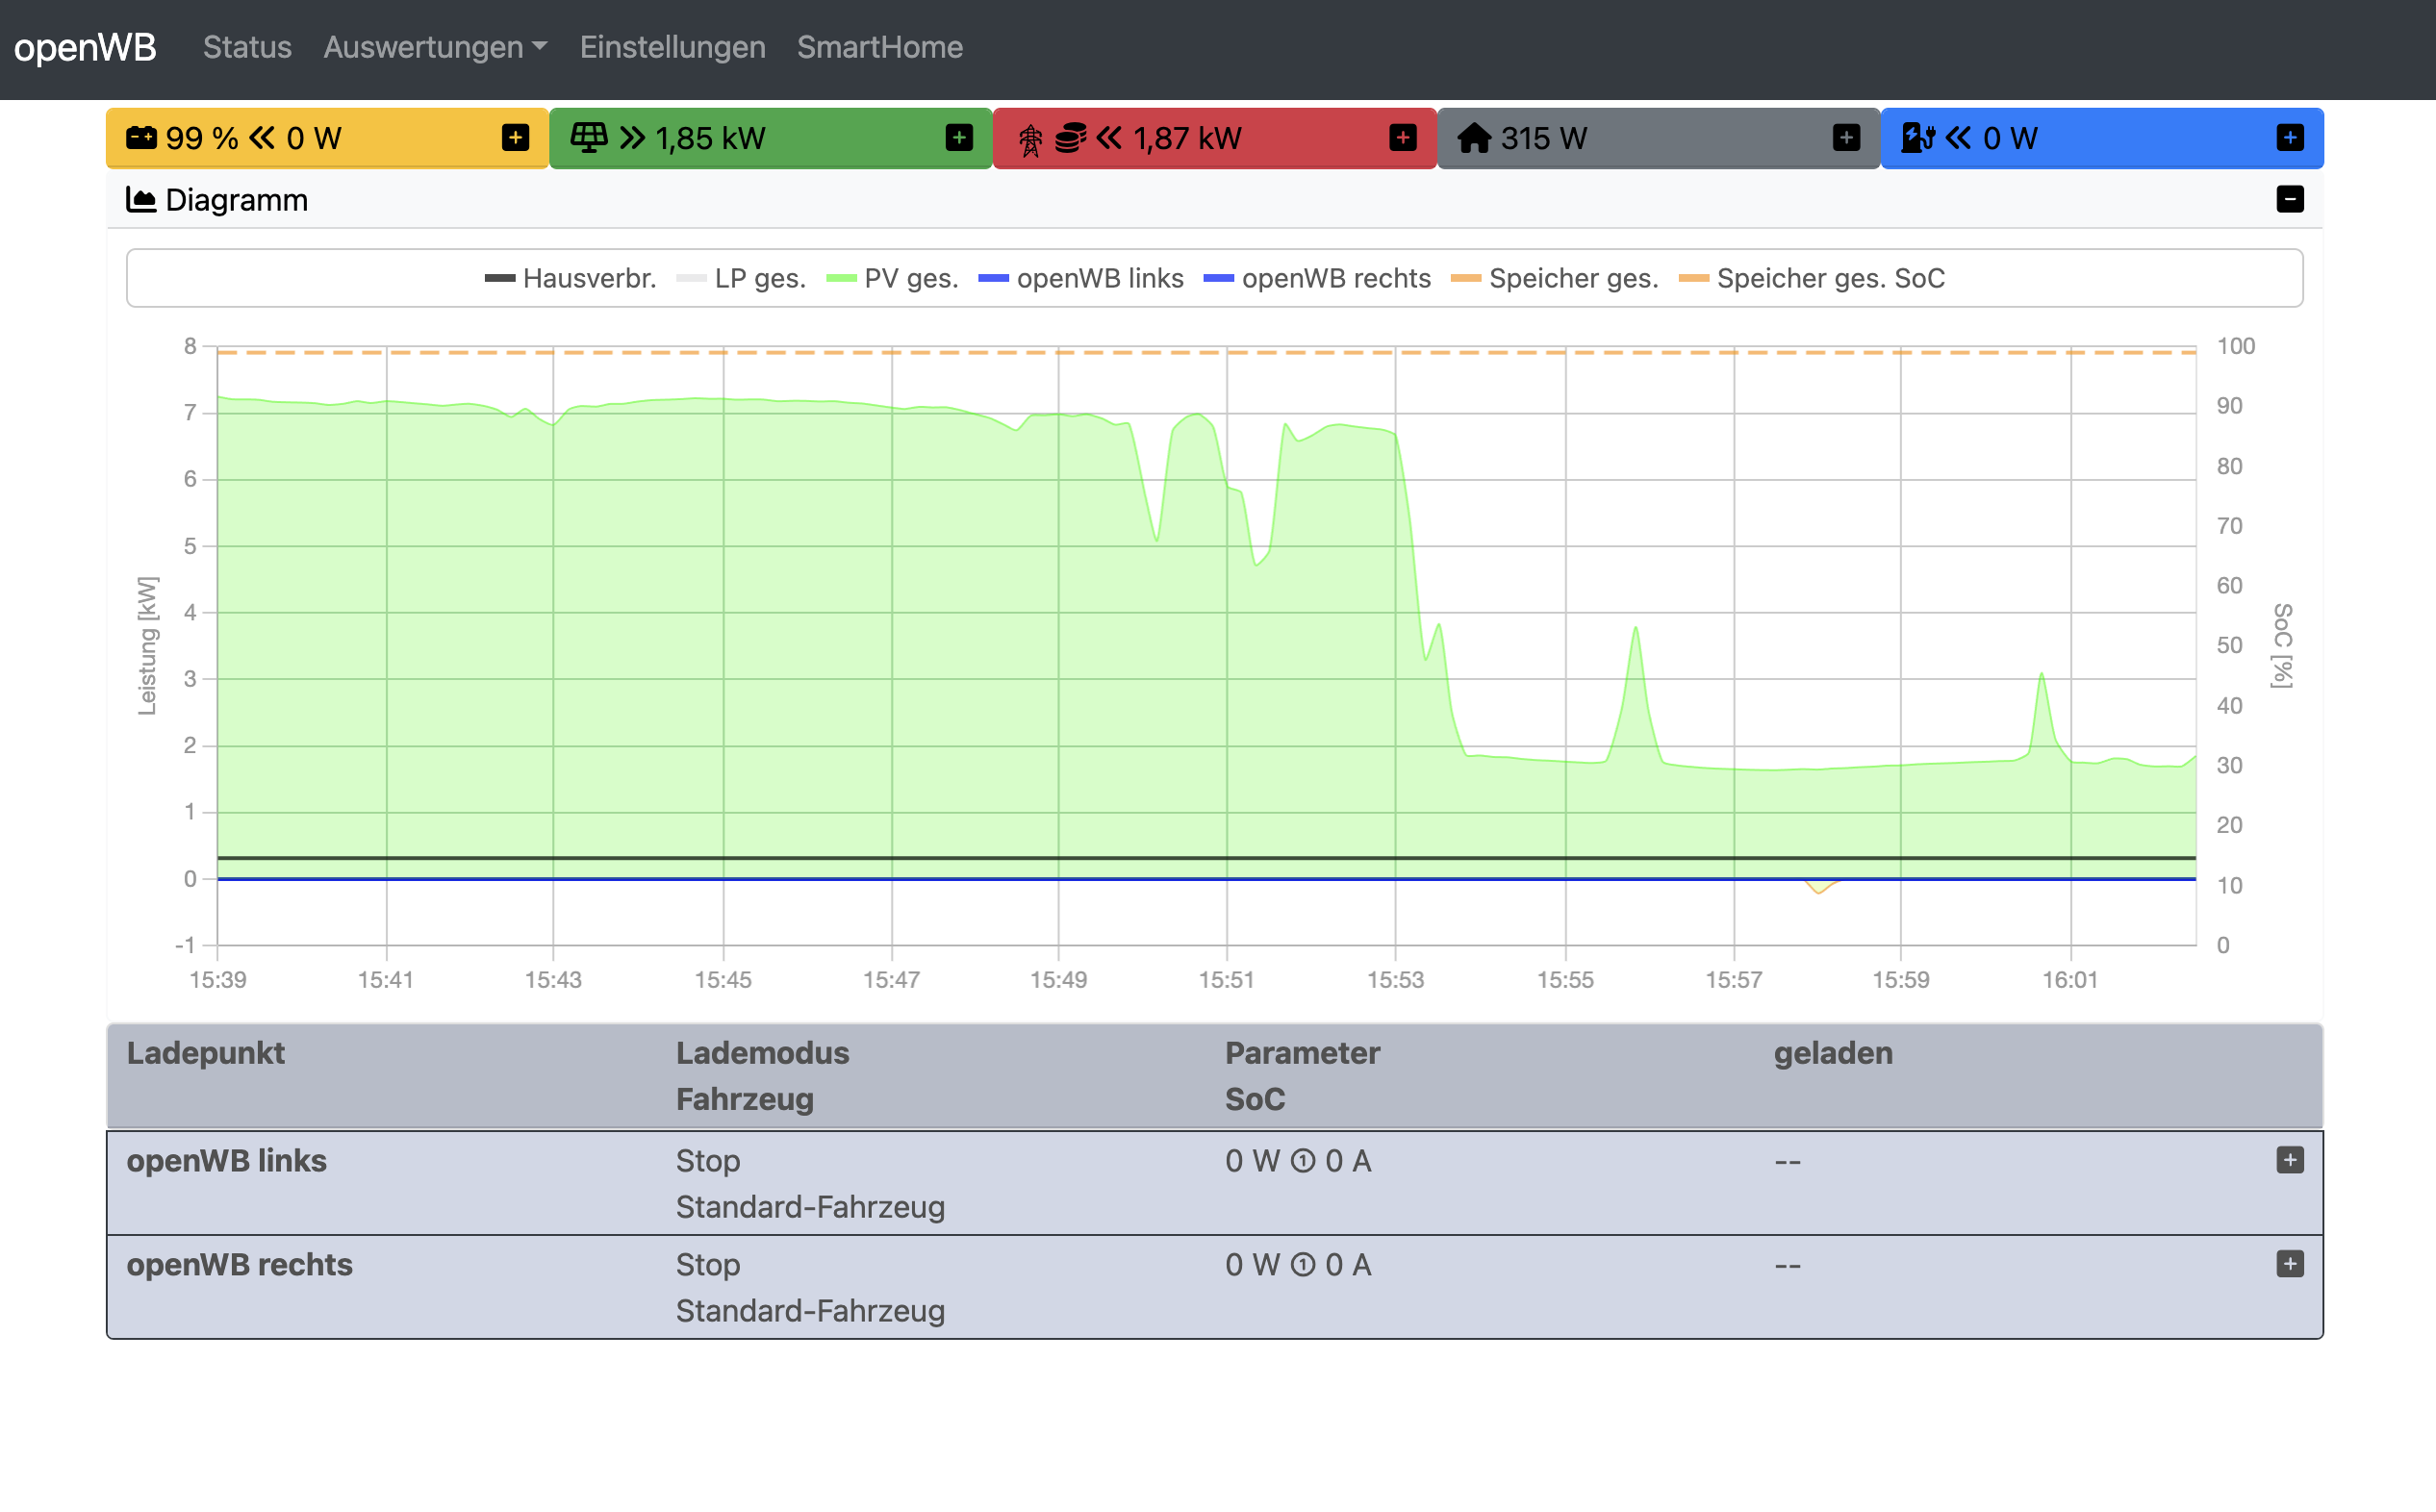Click the openWB rechts legend color swatch

click(1218, 279)
